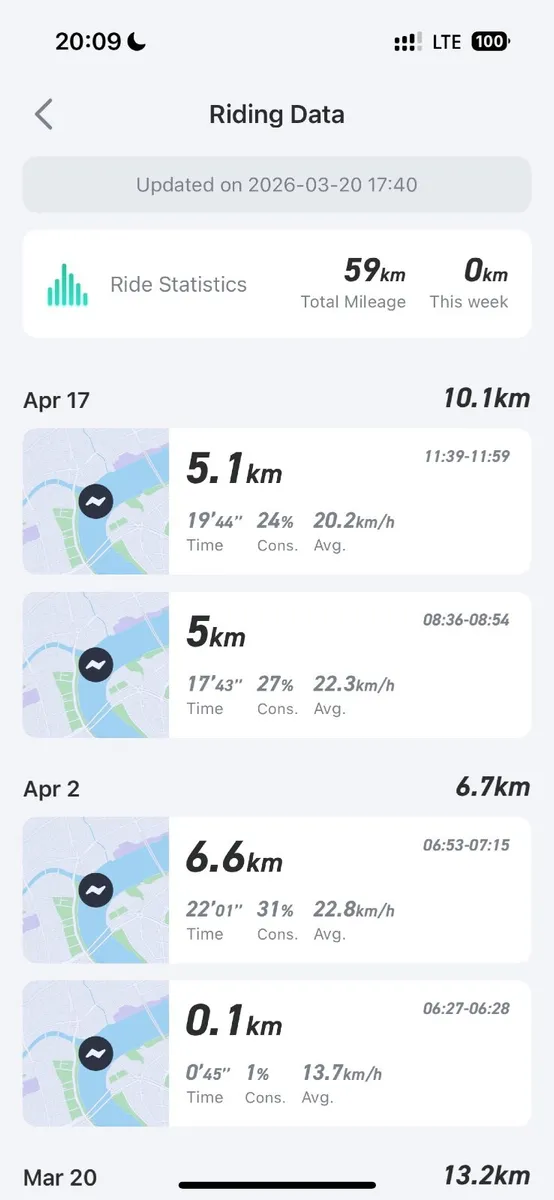Tap the home indicator bar at bottom
The width and height of the screenshot is (554, 1200).
[277, 1185]
